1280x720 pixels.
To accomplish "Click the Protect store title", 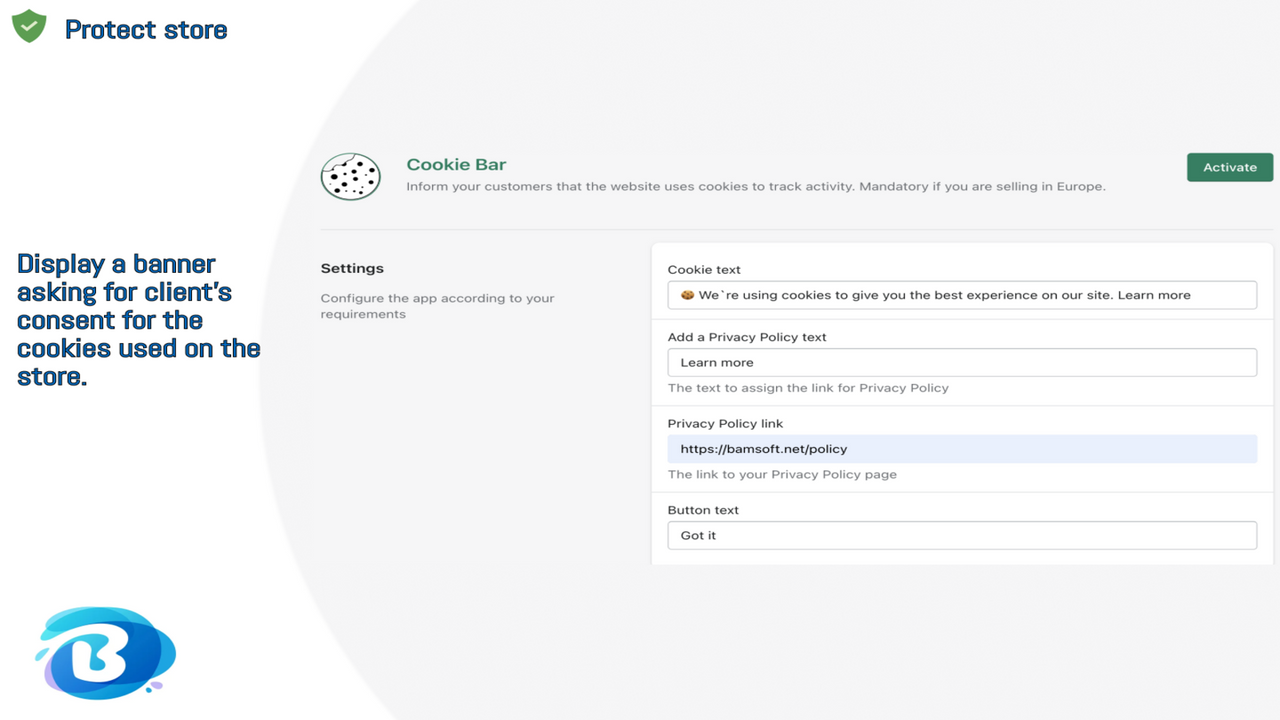I will click(146, 30).
